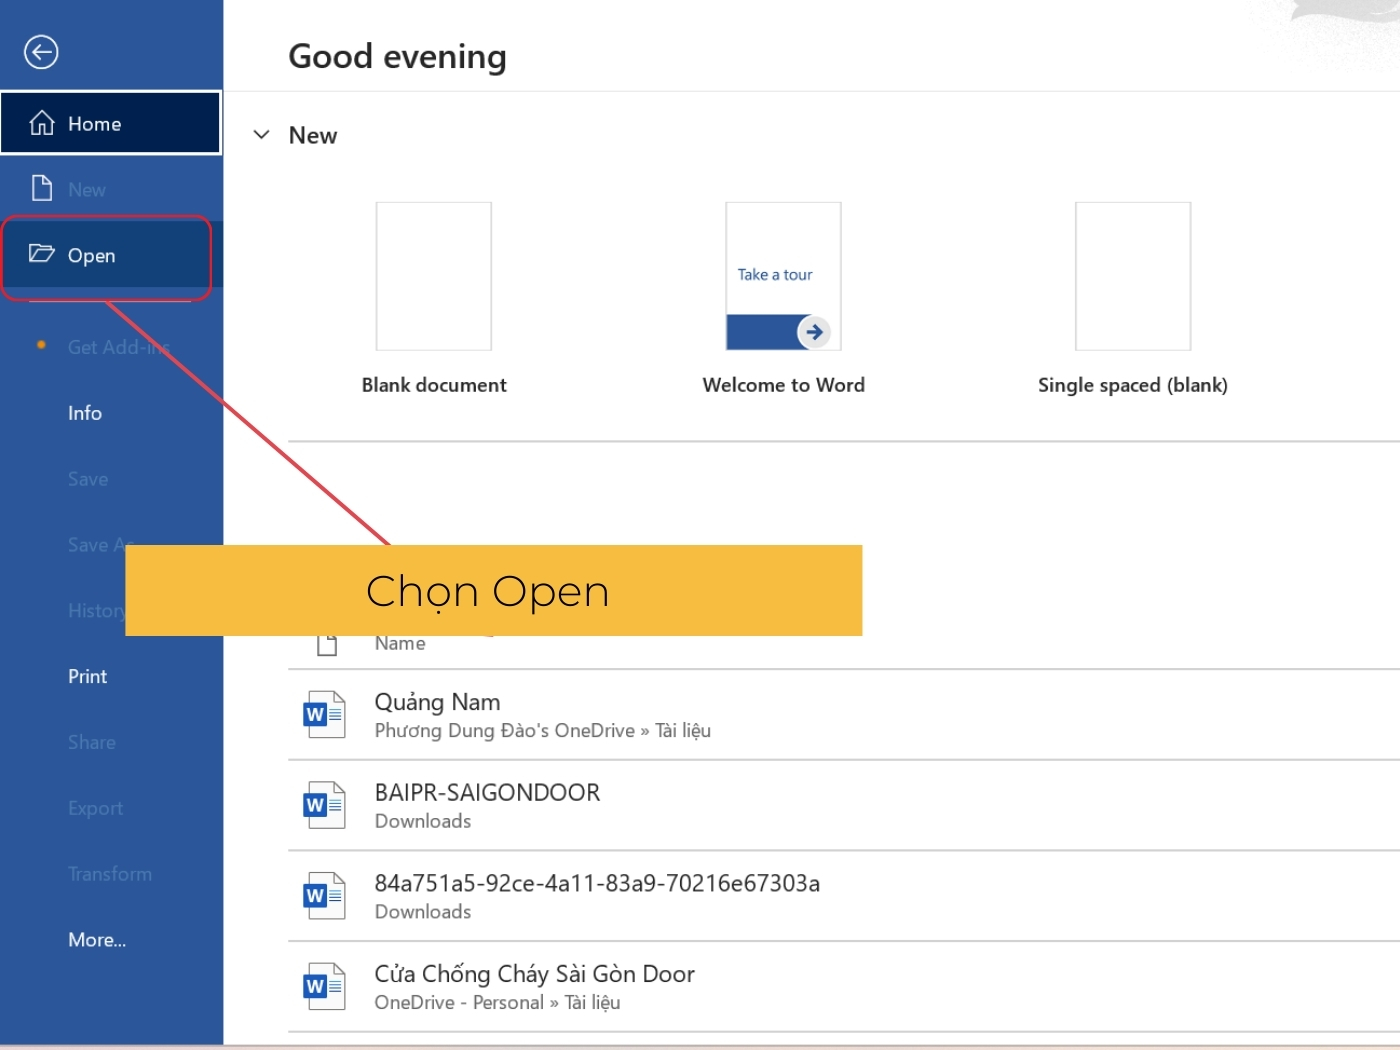Screen dimensions: 1400x1050
Task: Click Word icon beside 84a751a5-92ce document
Action: pyautogui.click(x=324, y=895)
